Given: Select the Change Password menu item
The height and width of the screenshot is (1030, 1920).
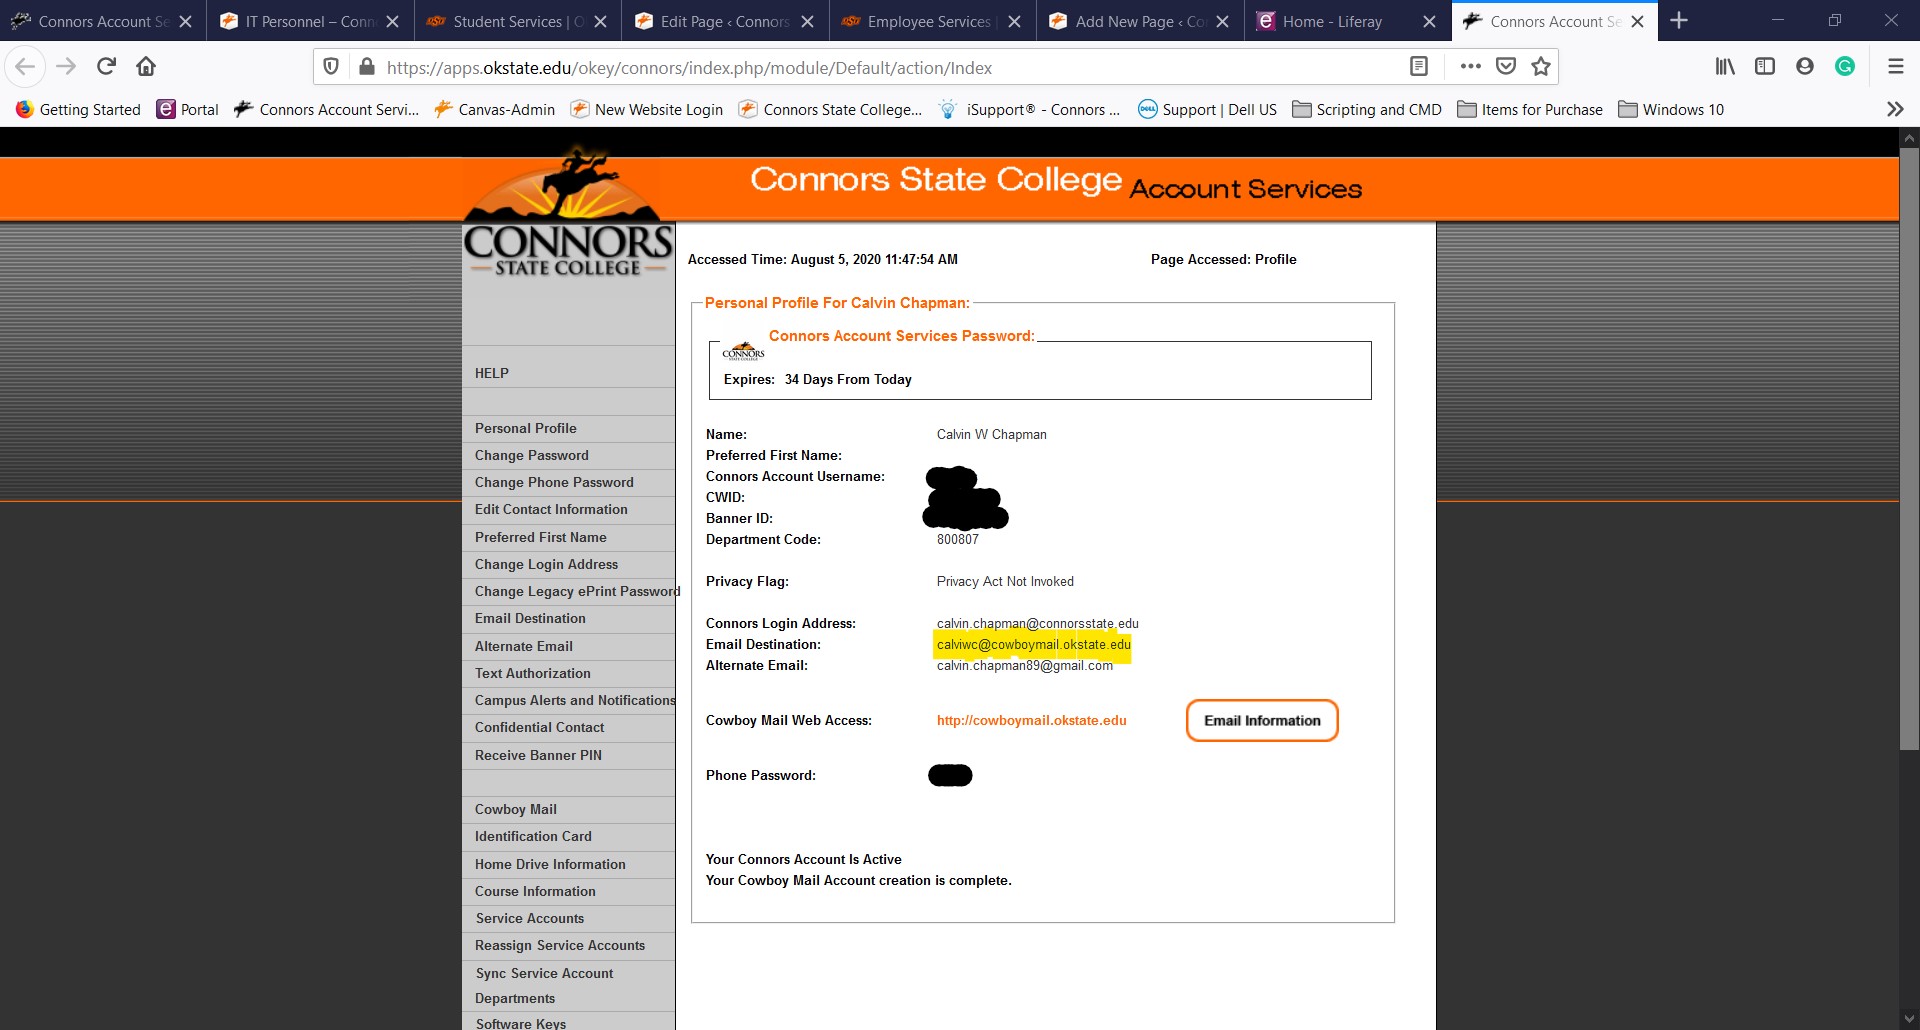Looking at the screenshot, I should pos(532,455).
